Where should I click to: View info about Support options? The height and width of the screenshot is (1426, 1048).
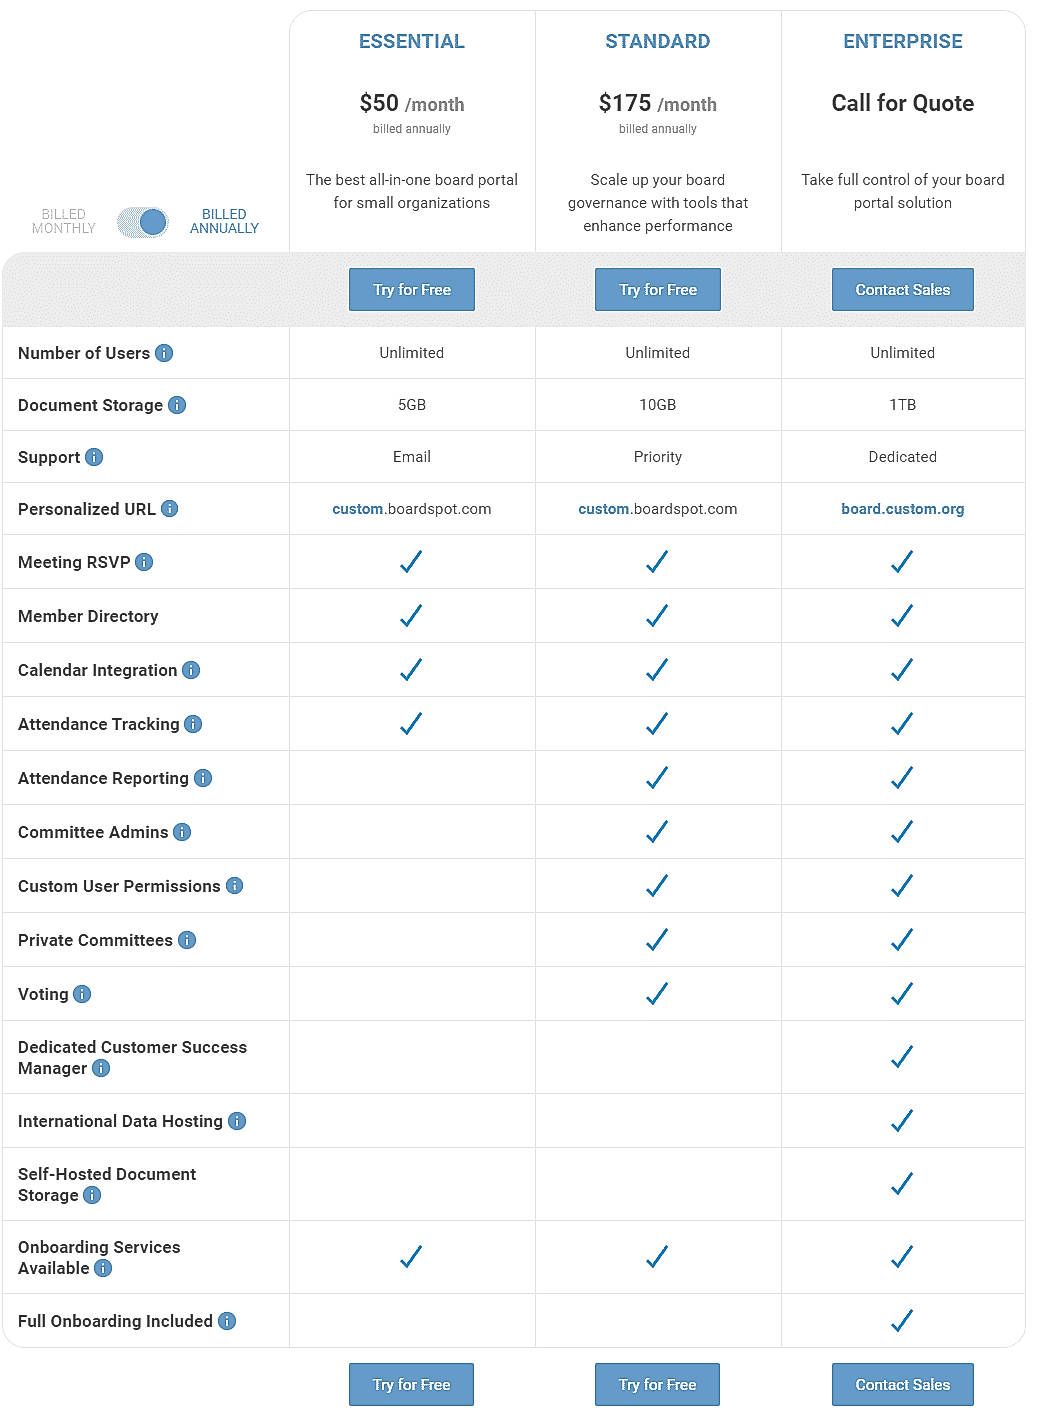pos(93,457)
